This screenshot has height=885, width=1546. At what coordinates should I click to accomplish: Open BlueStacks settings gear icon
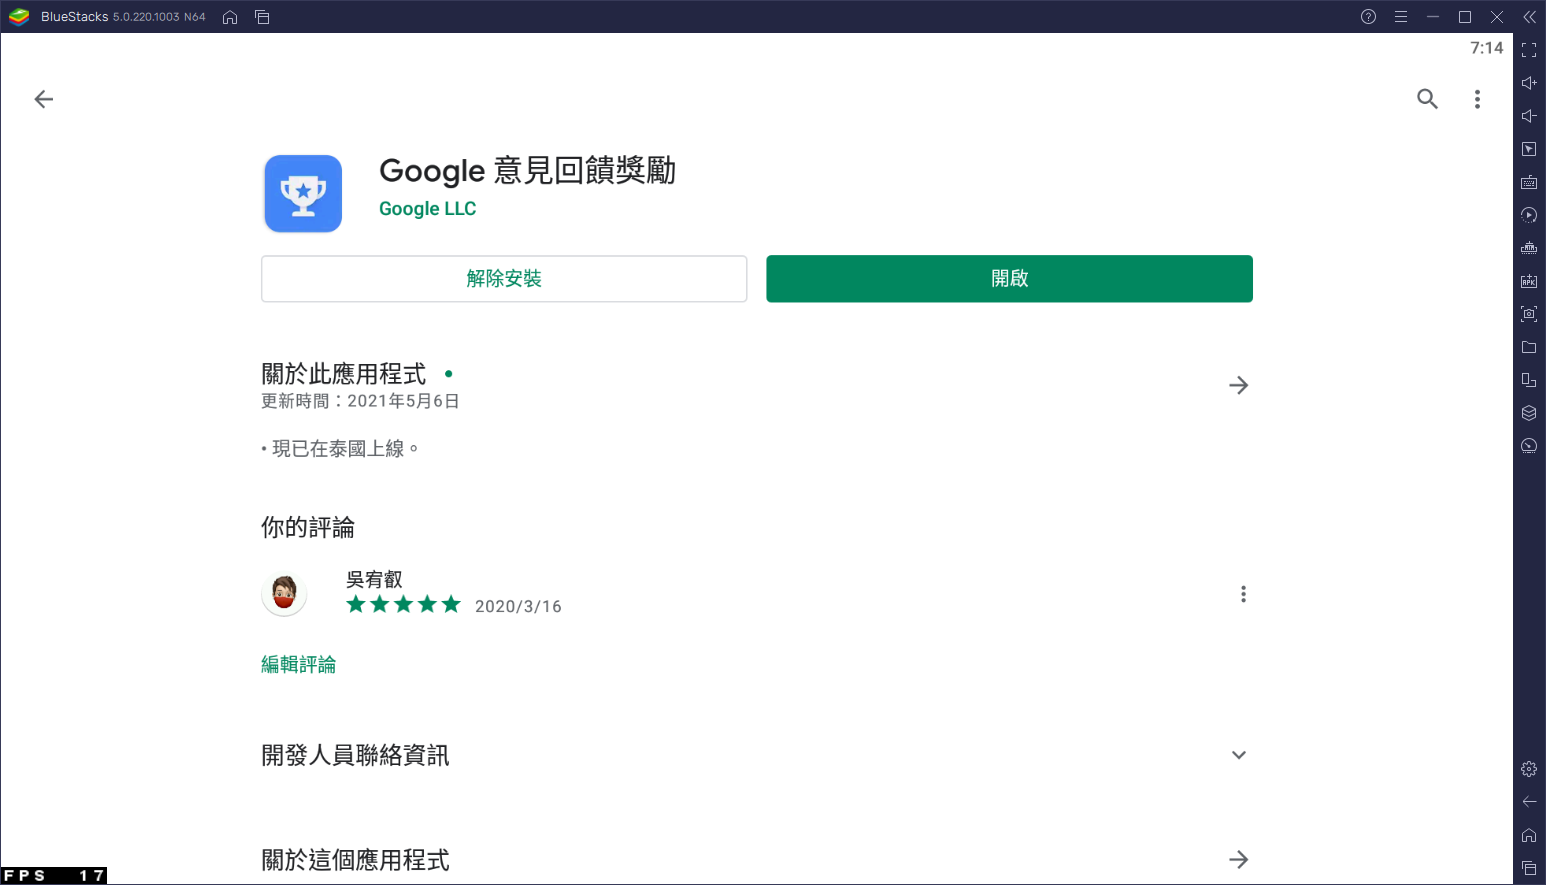[x=1529, y=769]
